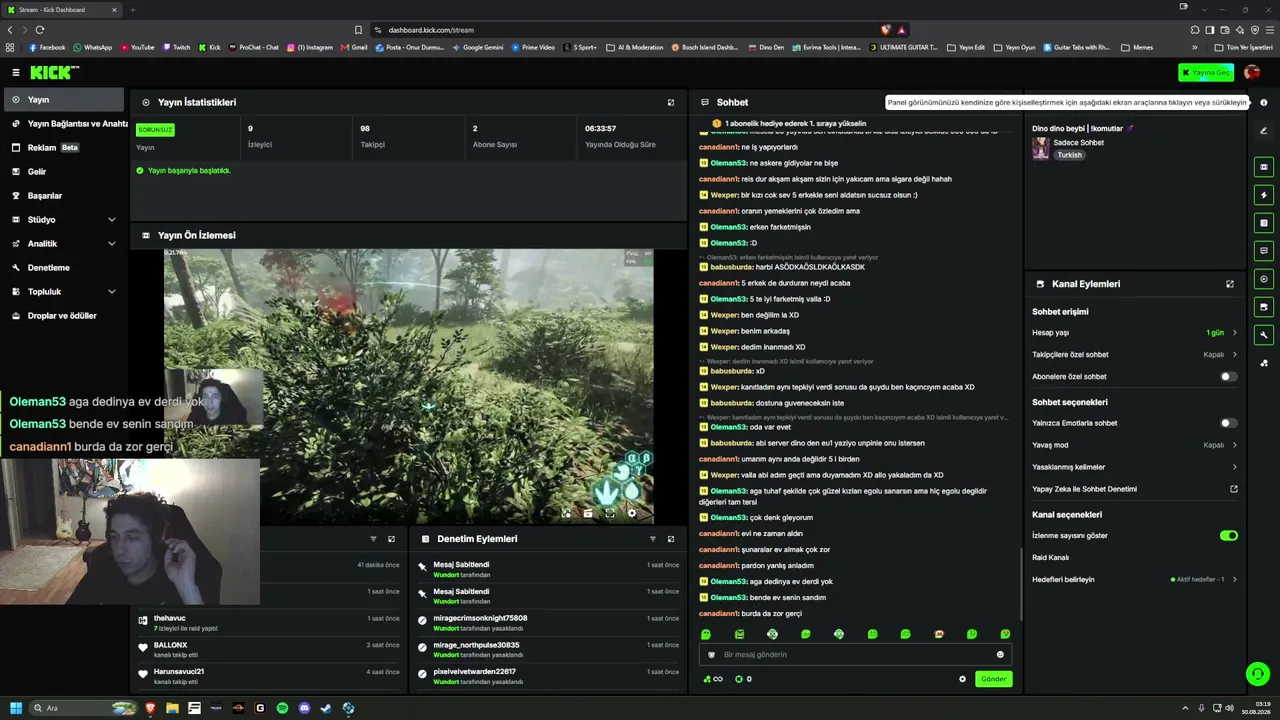Screen dimensions: 1280x720
Task: Click the pencil edit layout icon
Action: tap(1264, 131)
